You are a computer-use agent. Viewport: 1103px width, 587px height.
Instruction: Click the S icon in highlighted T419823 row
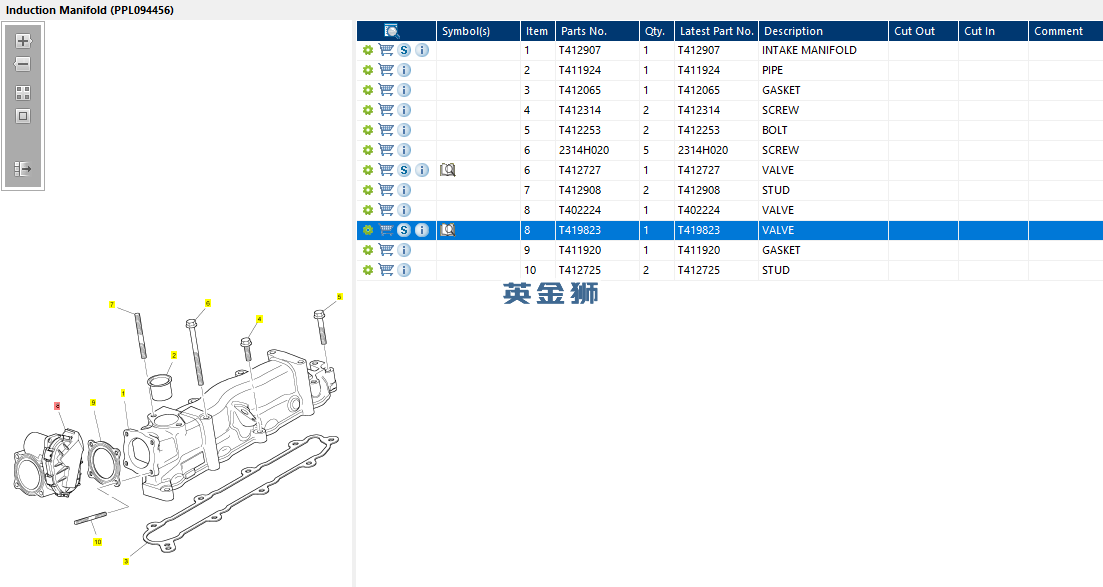click(404, 230)
